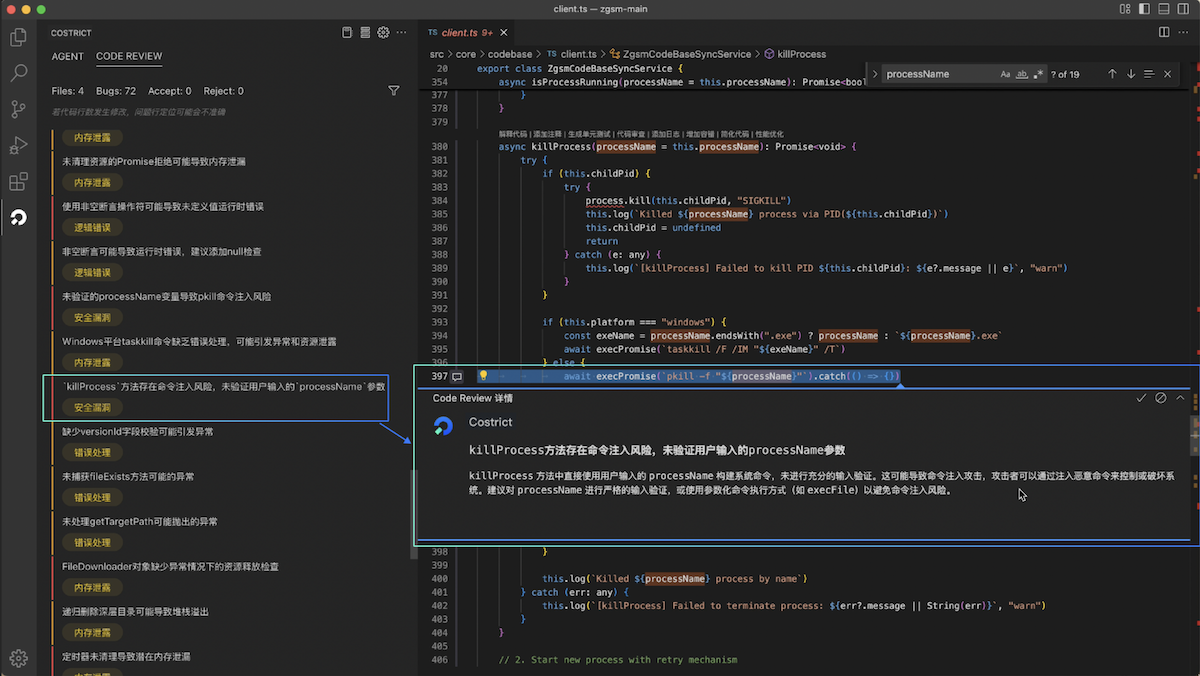The width and height of the screenshot is (1200, 676).
Task: Open the Extensions view icon
Action: (18, 181)
